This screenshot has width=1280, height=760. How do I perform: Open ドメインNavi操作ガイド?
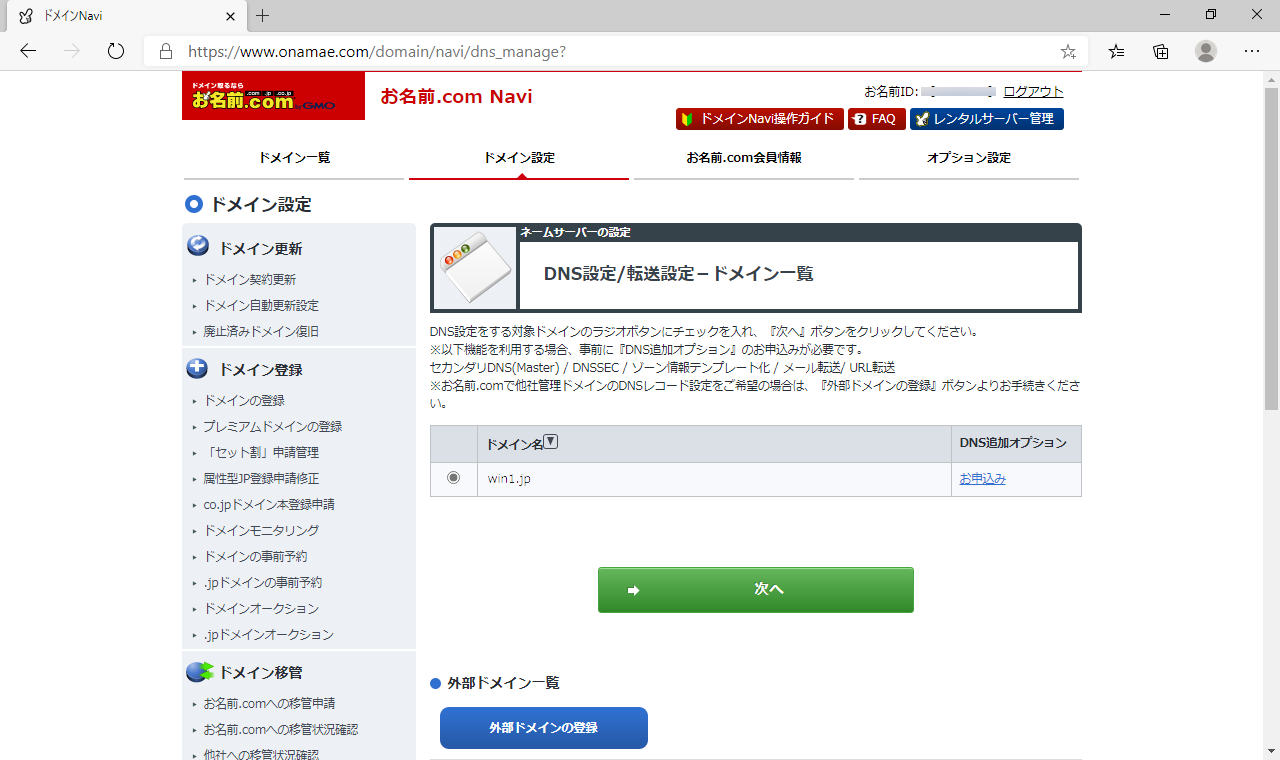[760, 119]
